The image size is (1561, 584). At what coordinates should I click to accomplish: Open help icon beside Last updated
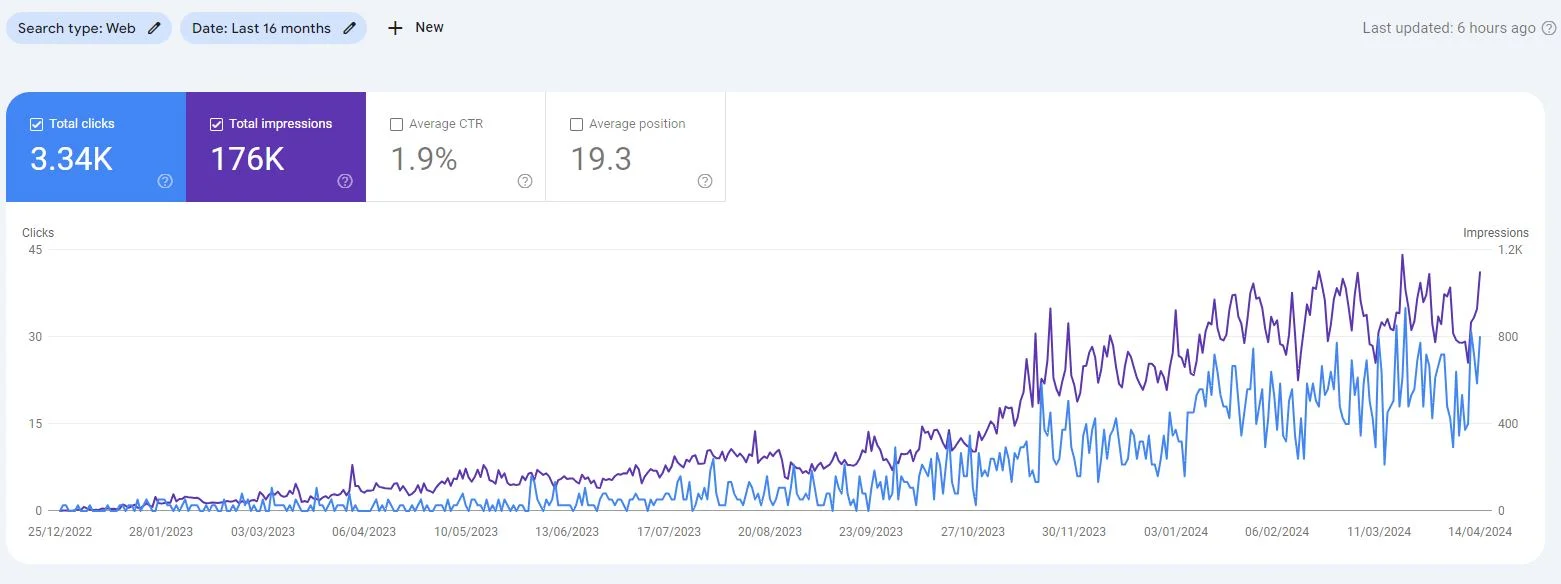click(1548, 28)
